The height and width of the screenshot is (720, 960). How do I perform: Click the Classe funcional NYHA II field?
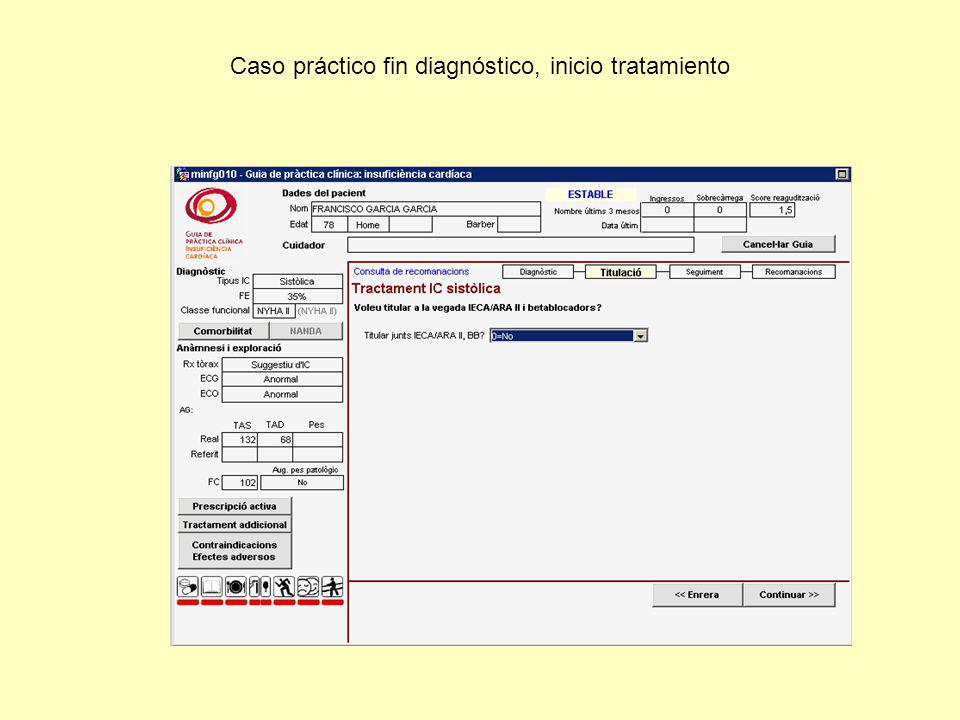274,311
